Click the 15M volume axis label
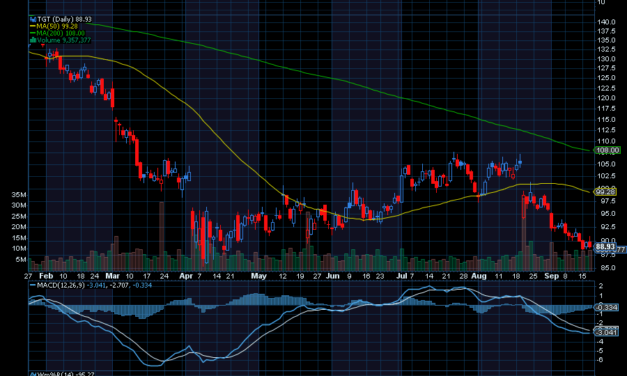627x376 pixels. coord(19,238)
